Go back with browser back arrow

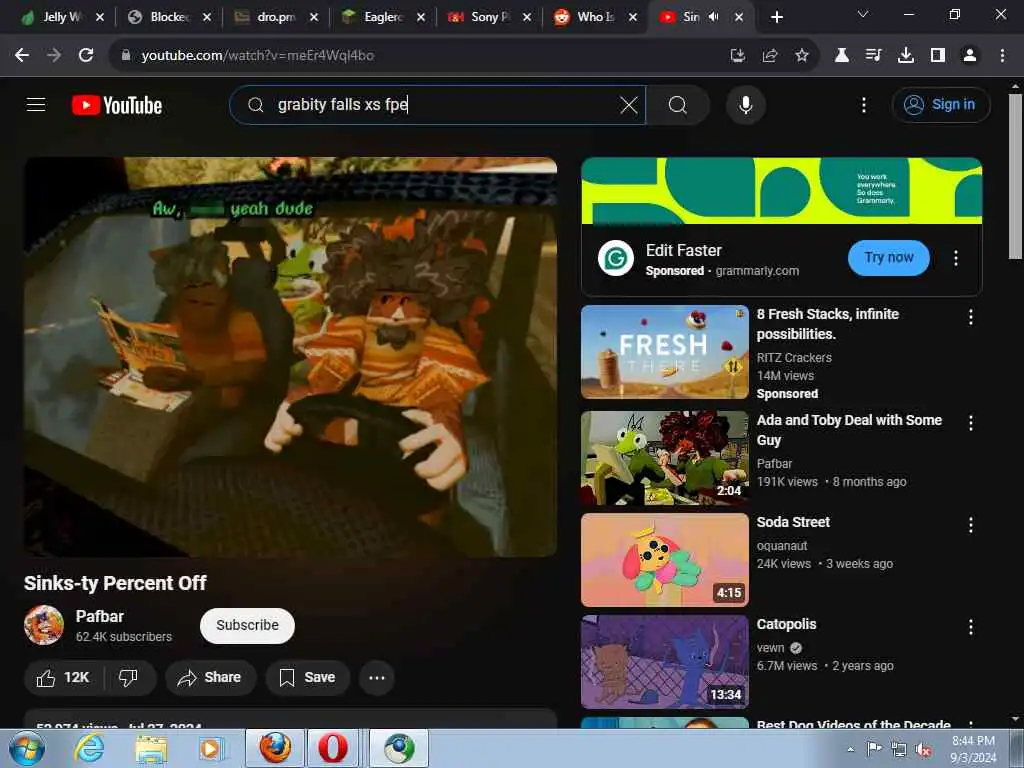(x=22, y=56)
